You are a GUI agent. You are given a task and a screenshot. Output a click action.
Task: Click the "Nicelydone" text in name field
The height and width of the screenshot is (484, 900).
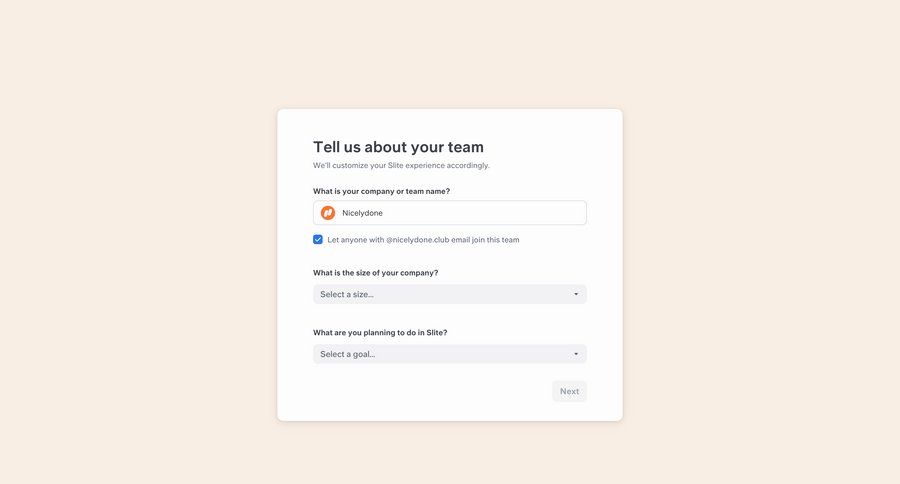[x=362, y=213]
